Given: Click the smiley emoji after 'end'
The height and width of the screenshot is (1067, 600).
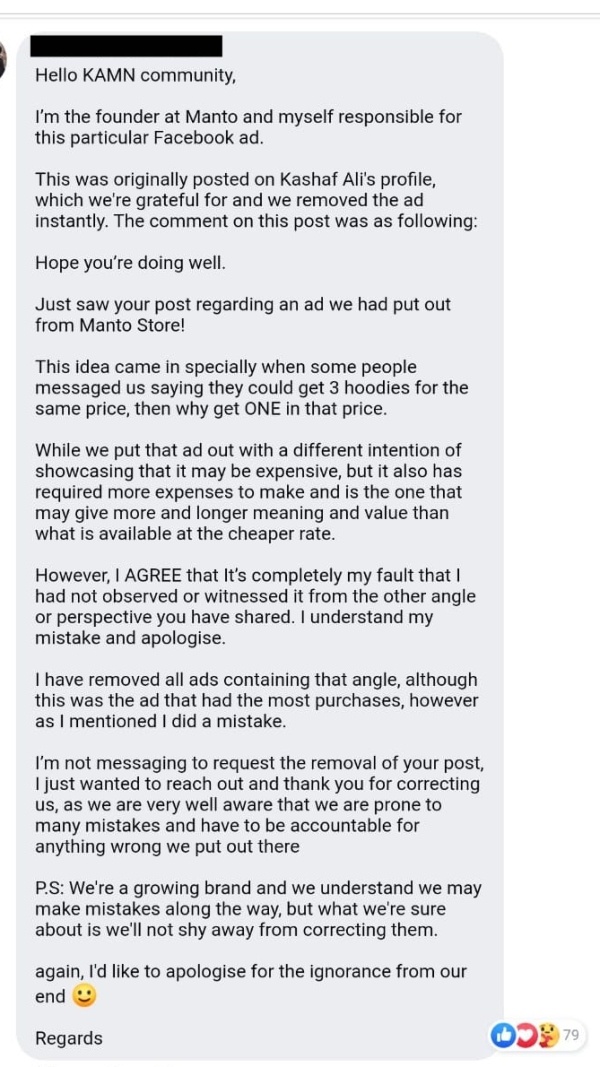Looking at the screenshot, I should 84,996.
